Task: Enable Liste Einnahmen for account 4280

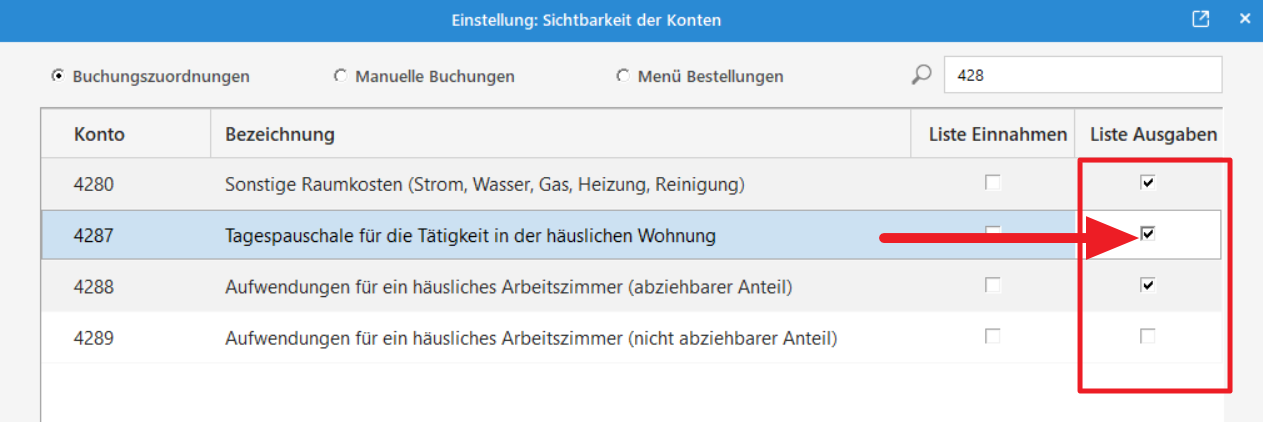Action: click(x=992, y=183)
